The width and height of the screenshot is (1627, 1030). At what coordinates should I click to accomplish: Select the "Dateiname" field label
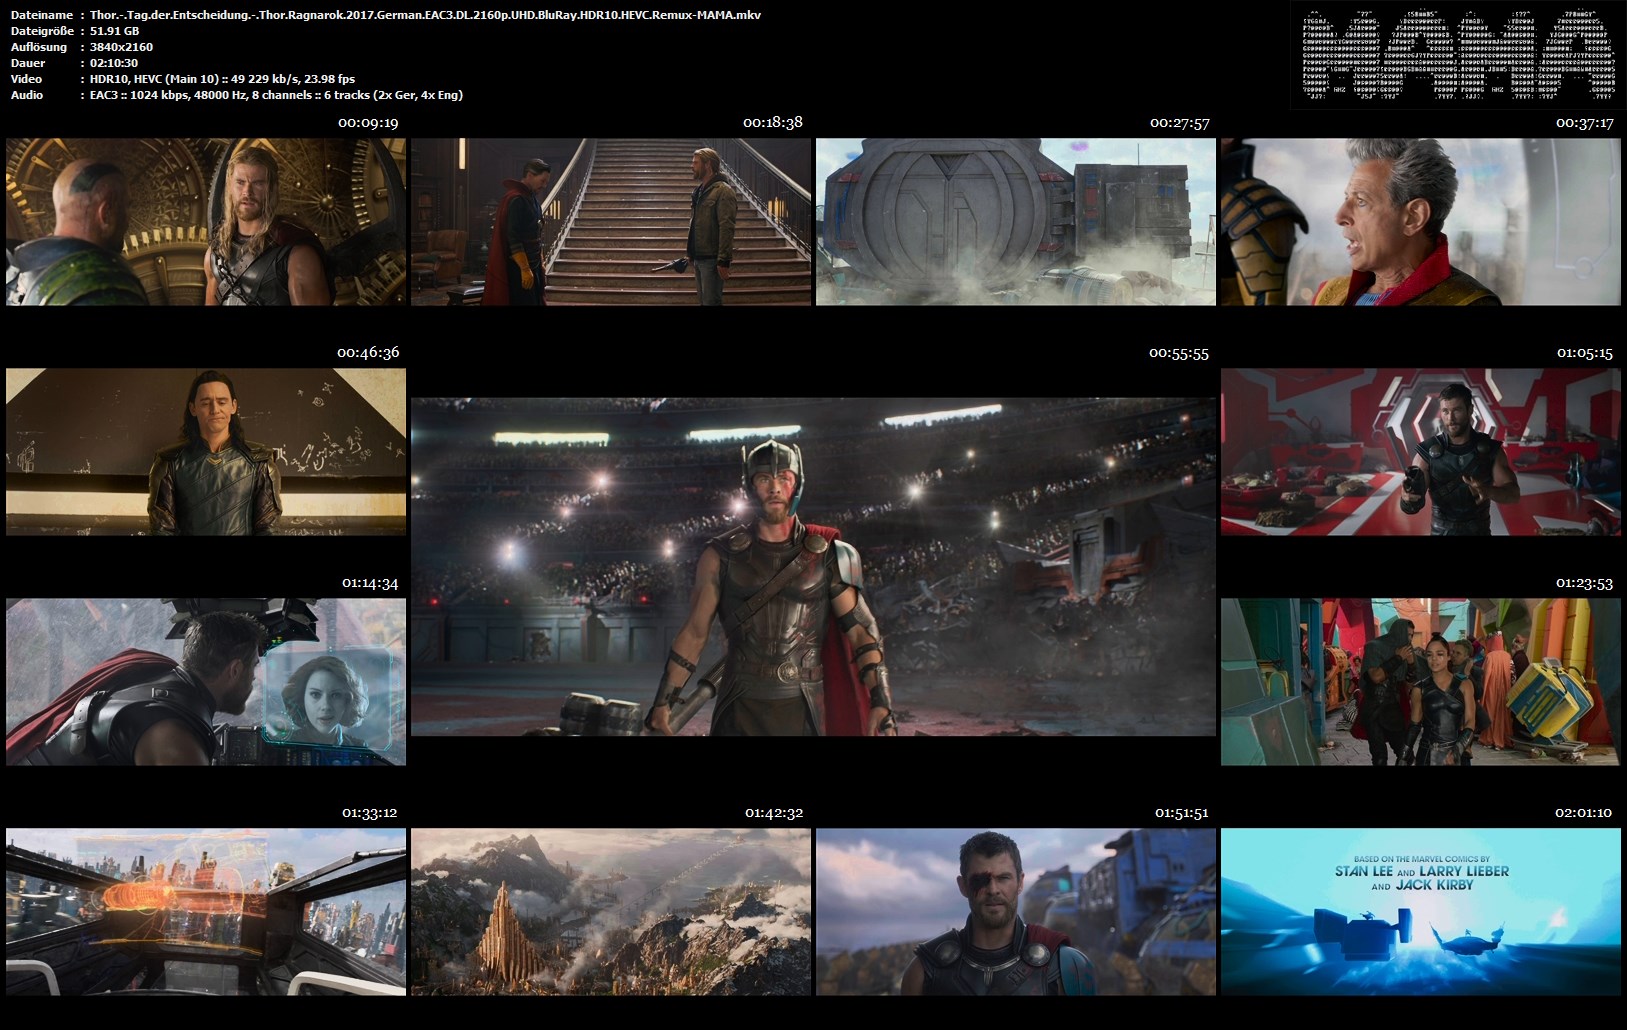42,15
